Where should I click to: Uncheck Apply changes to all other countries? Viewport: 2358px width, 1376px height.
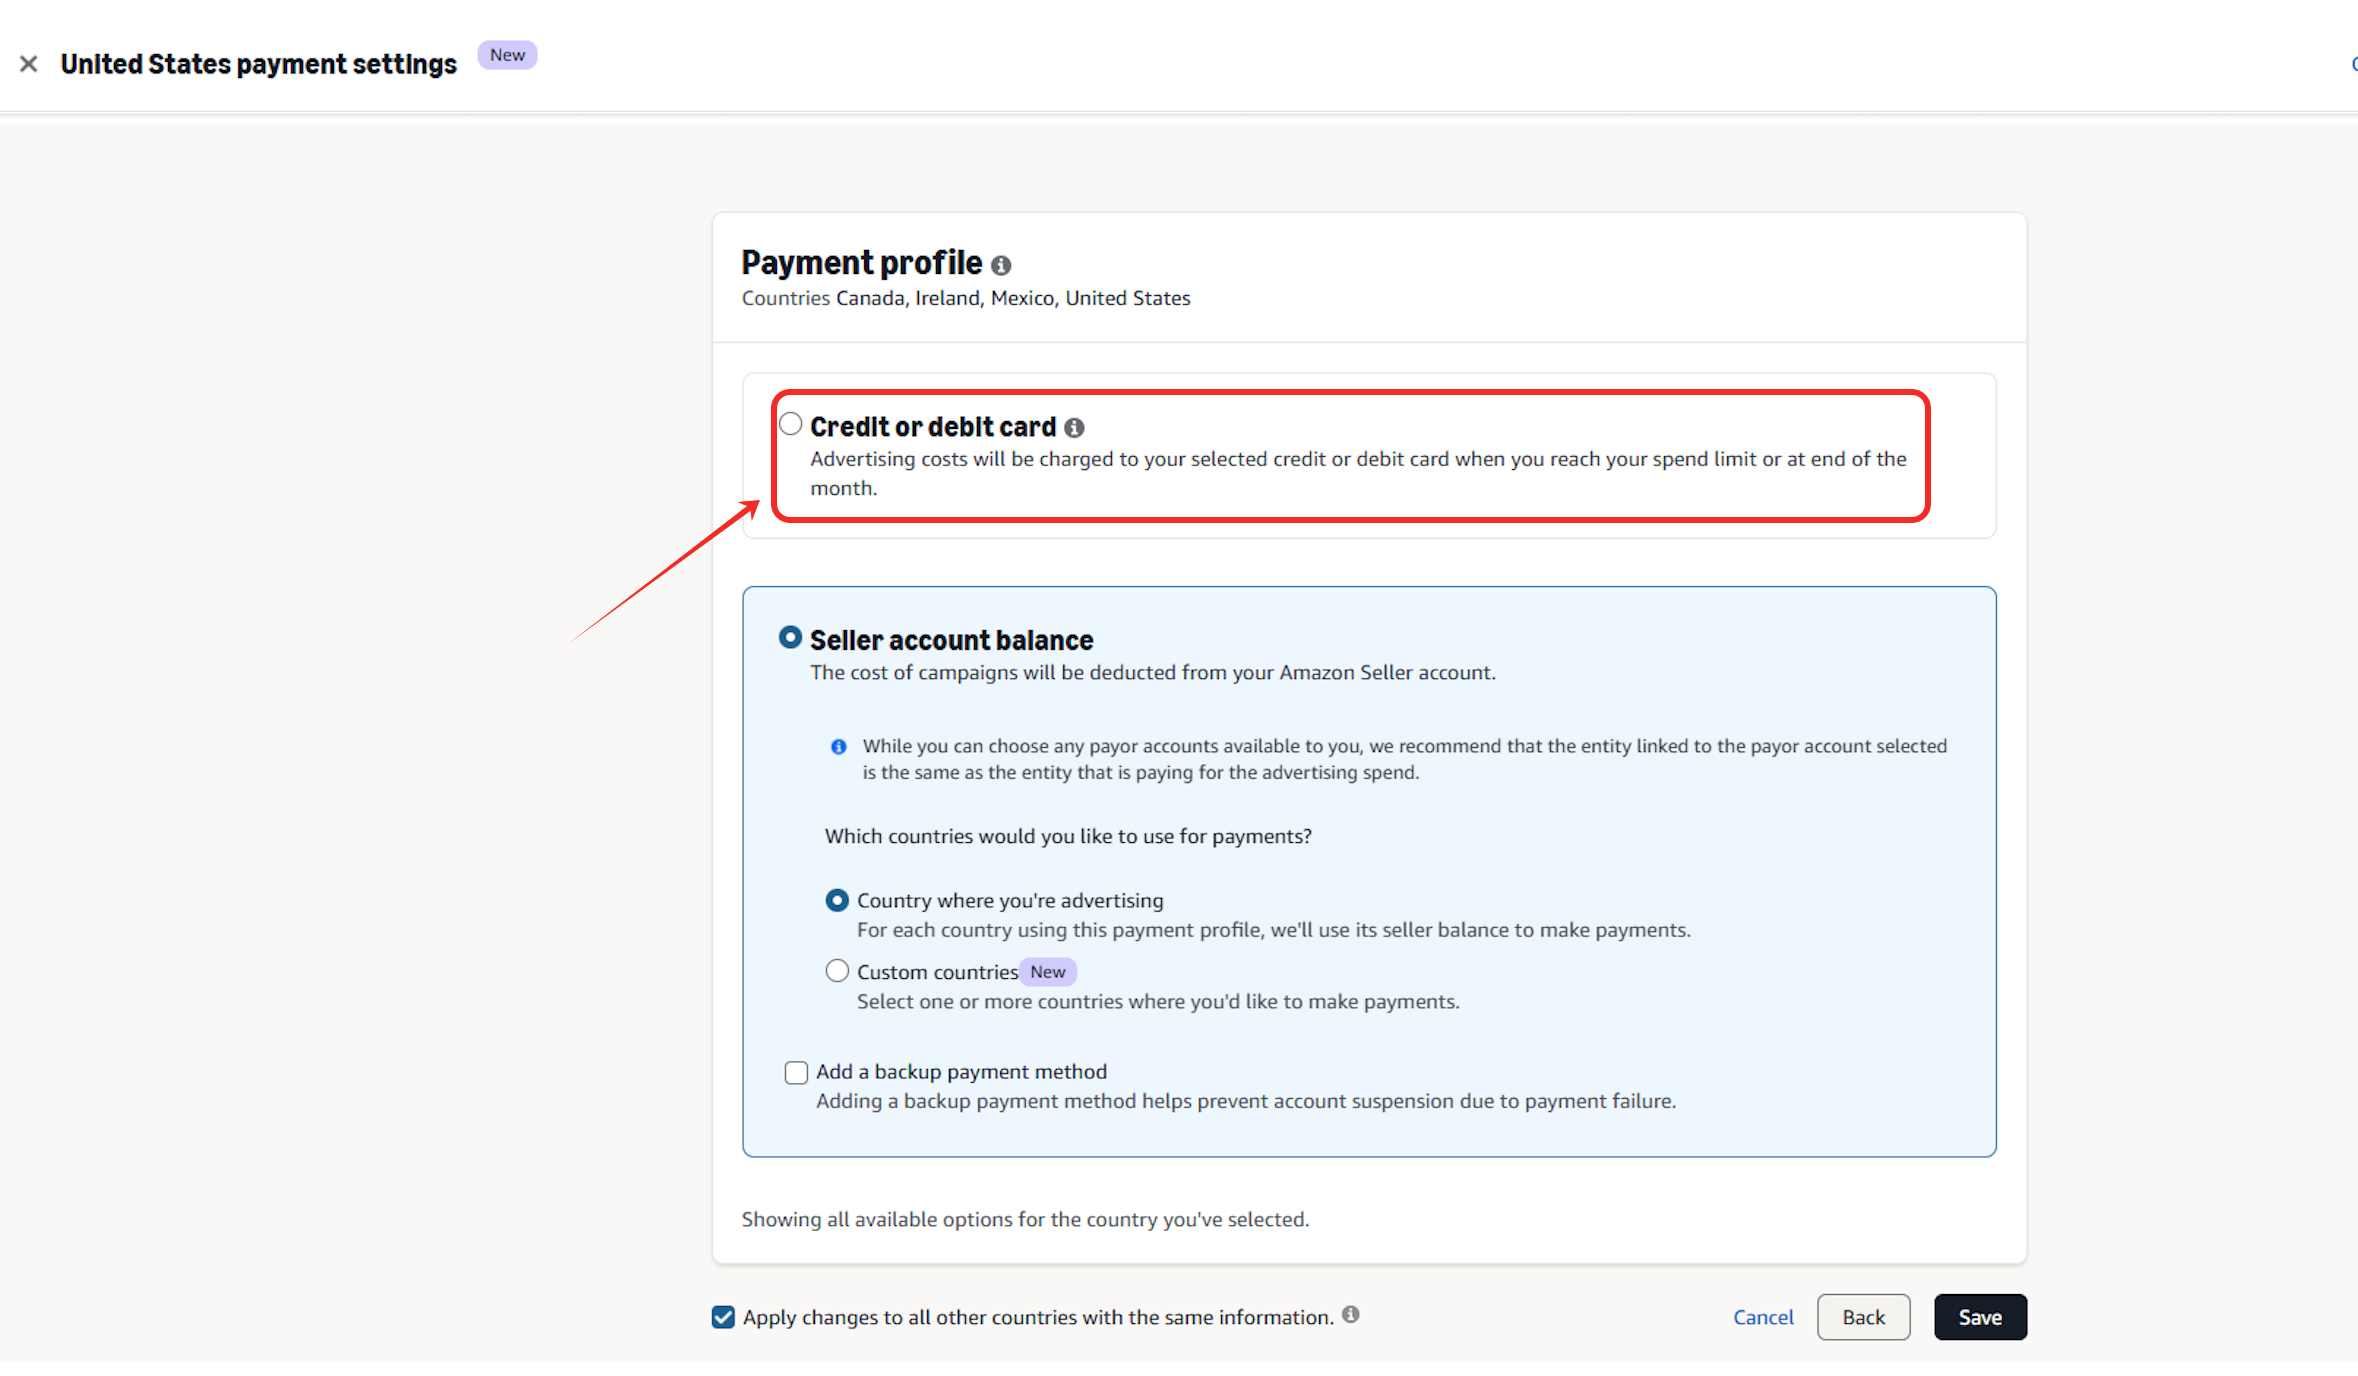(723, 1317)
